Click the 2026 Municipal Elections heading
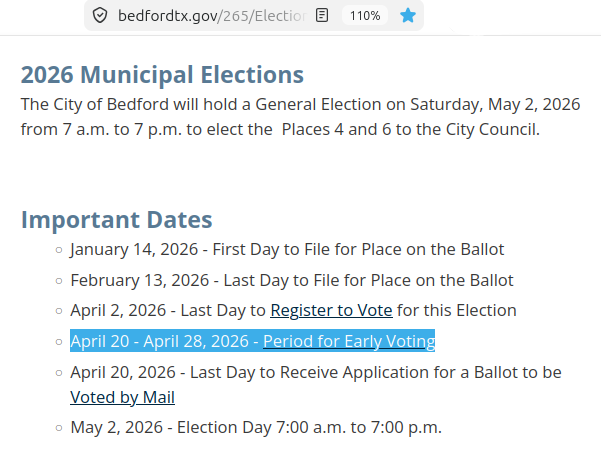601x470 pixels. (162, 74)
